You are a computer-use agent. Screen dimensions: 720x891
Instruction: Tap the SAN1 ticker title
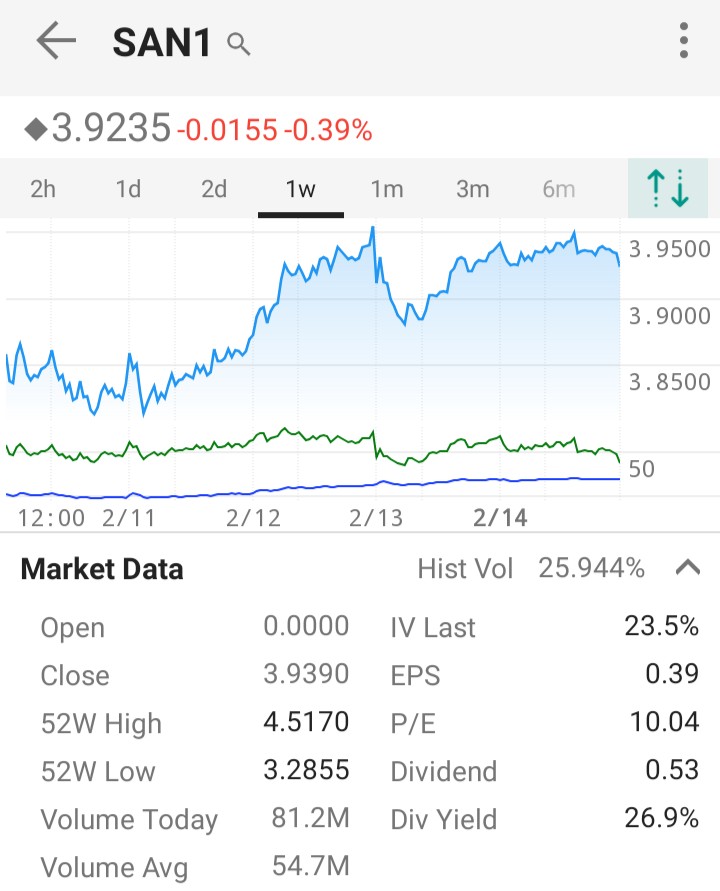click(x=161, y=43)
